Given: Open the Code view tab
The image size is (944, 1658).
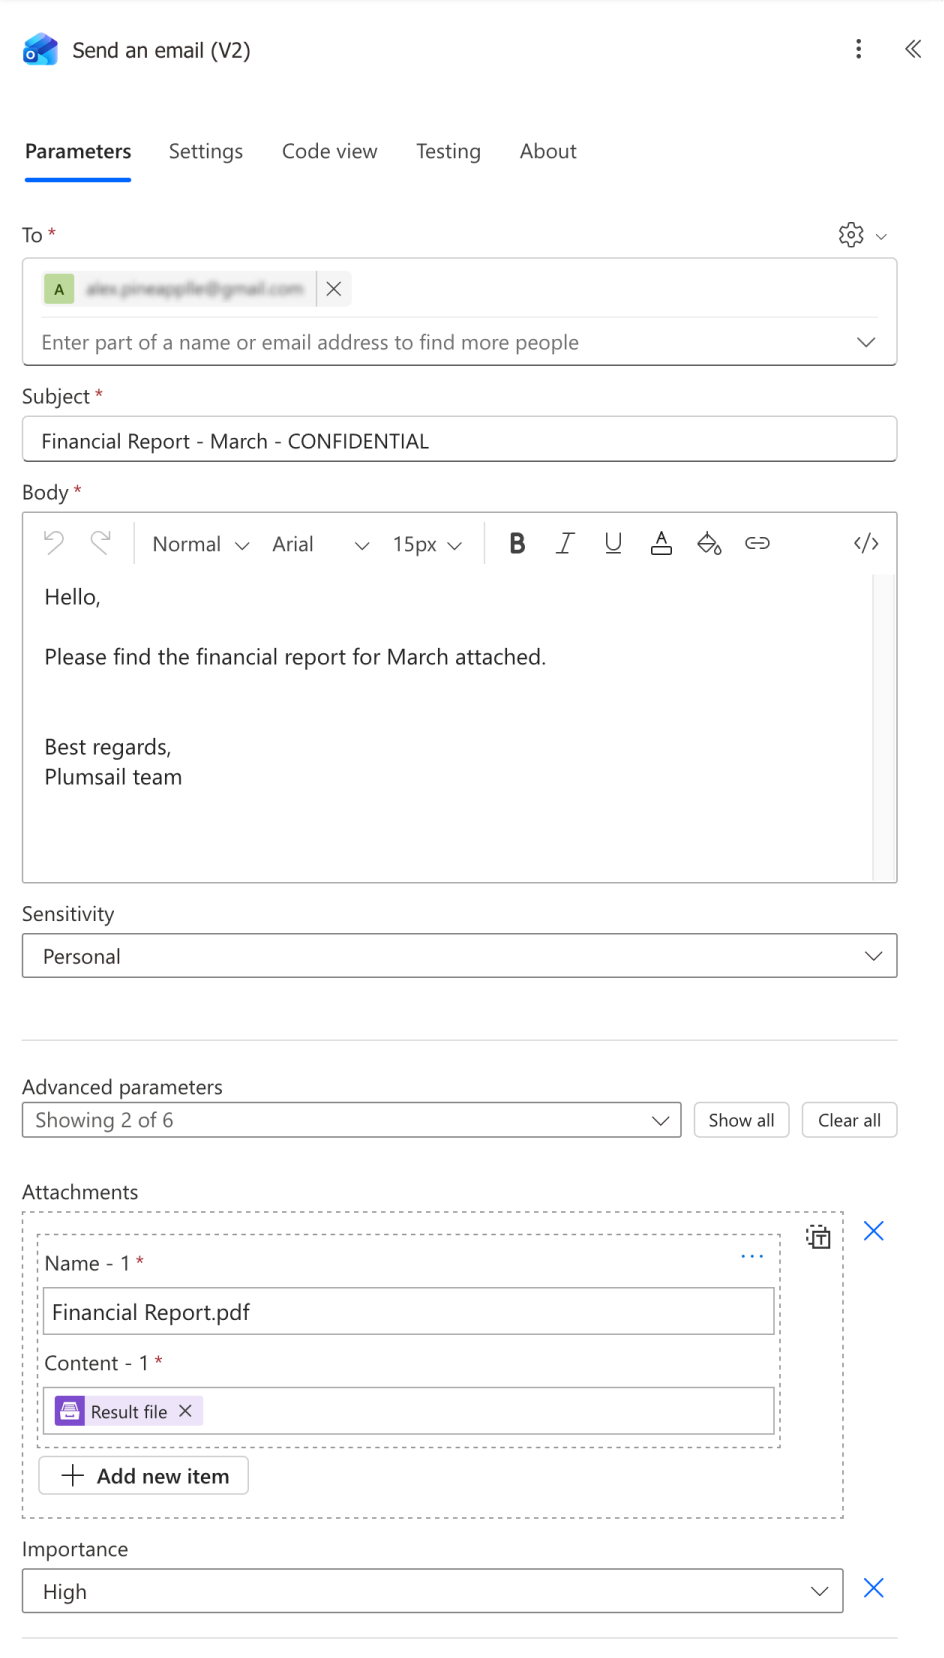Looking at the screenshot, I should click(x=330, y=151).
